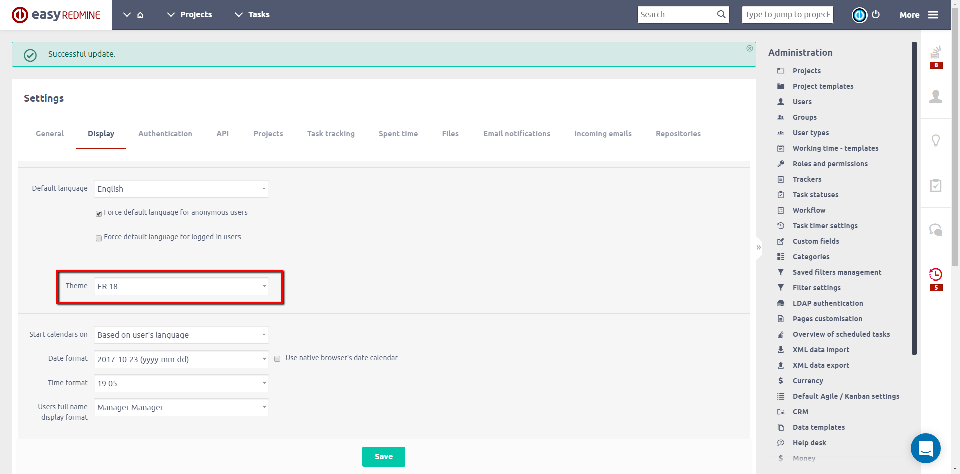Open the Email notifications tab
The width and height of the screenshot is (960, 474).
pos(516,133)
